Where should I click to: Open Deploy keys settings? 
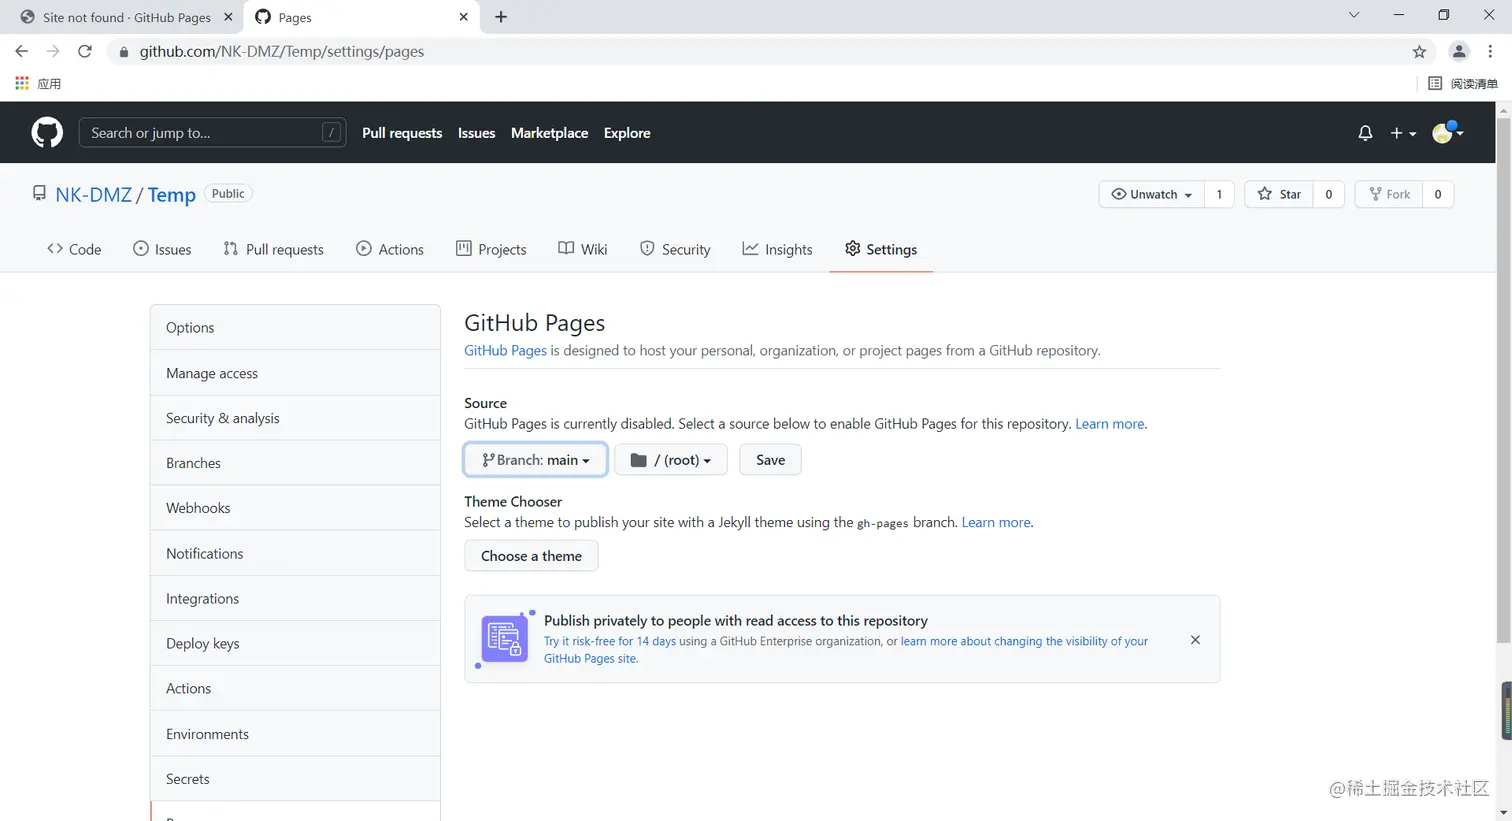295,643
